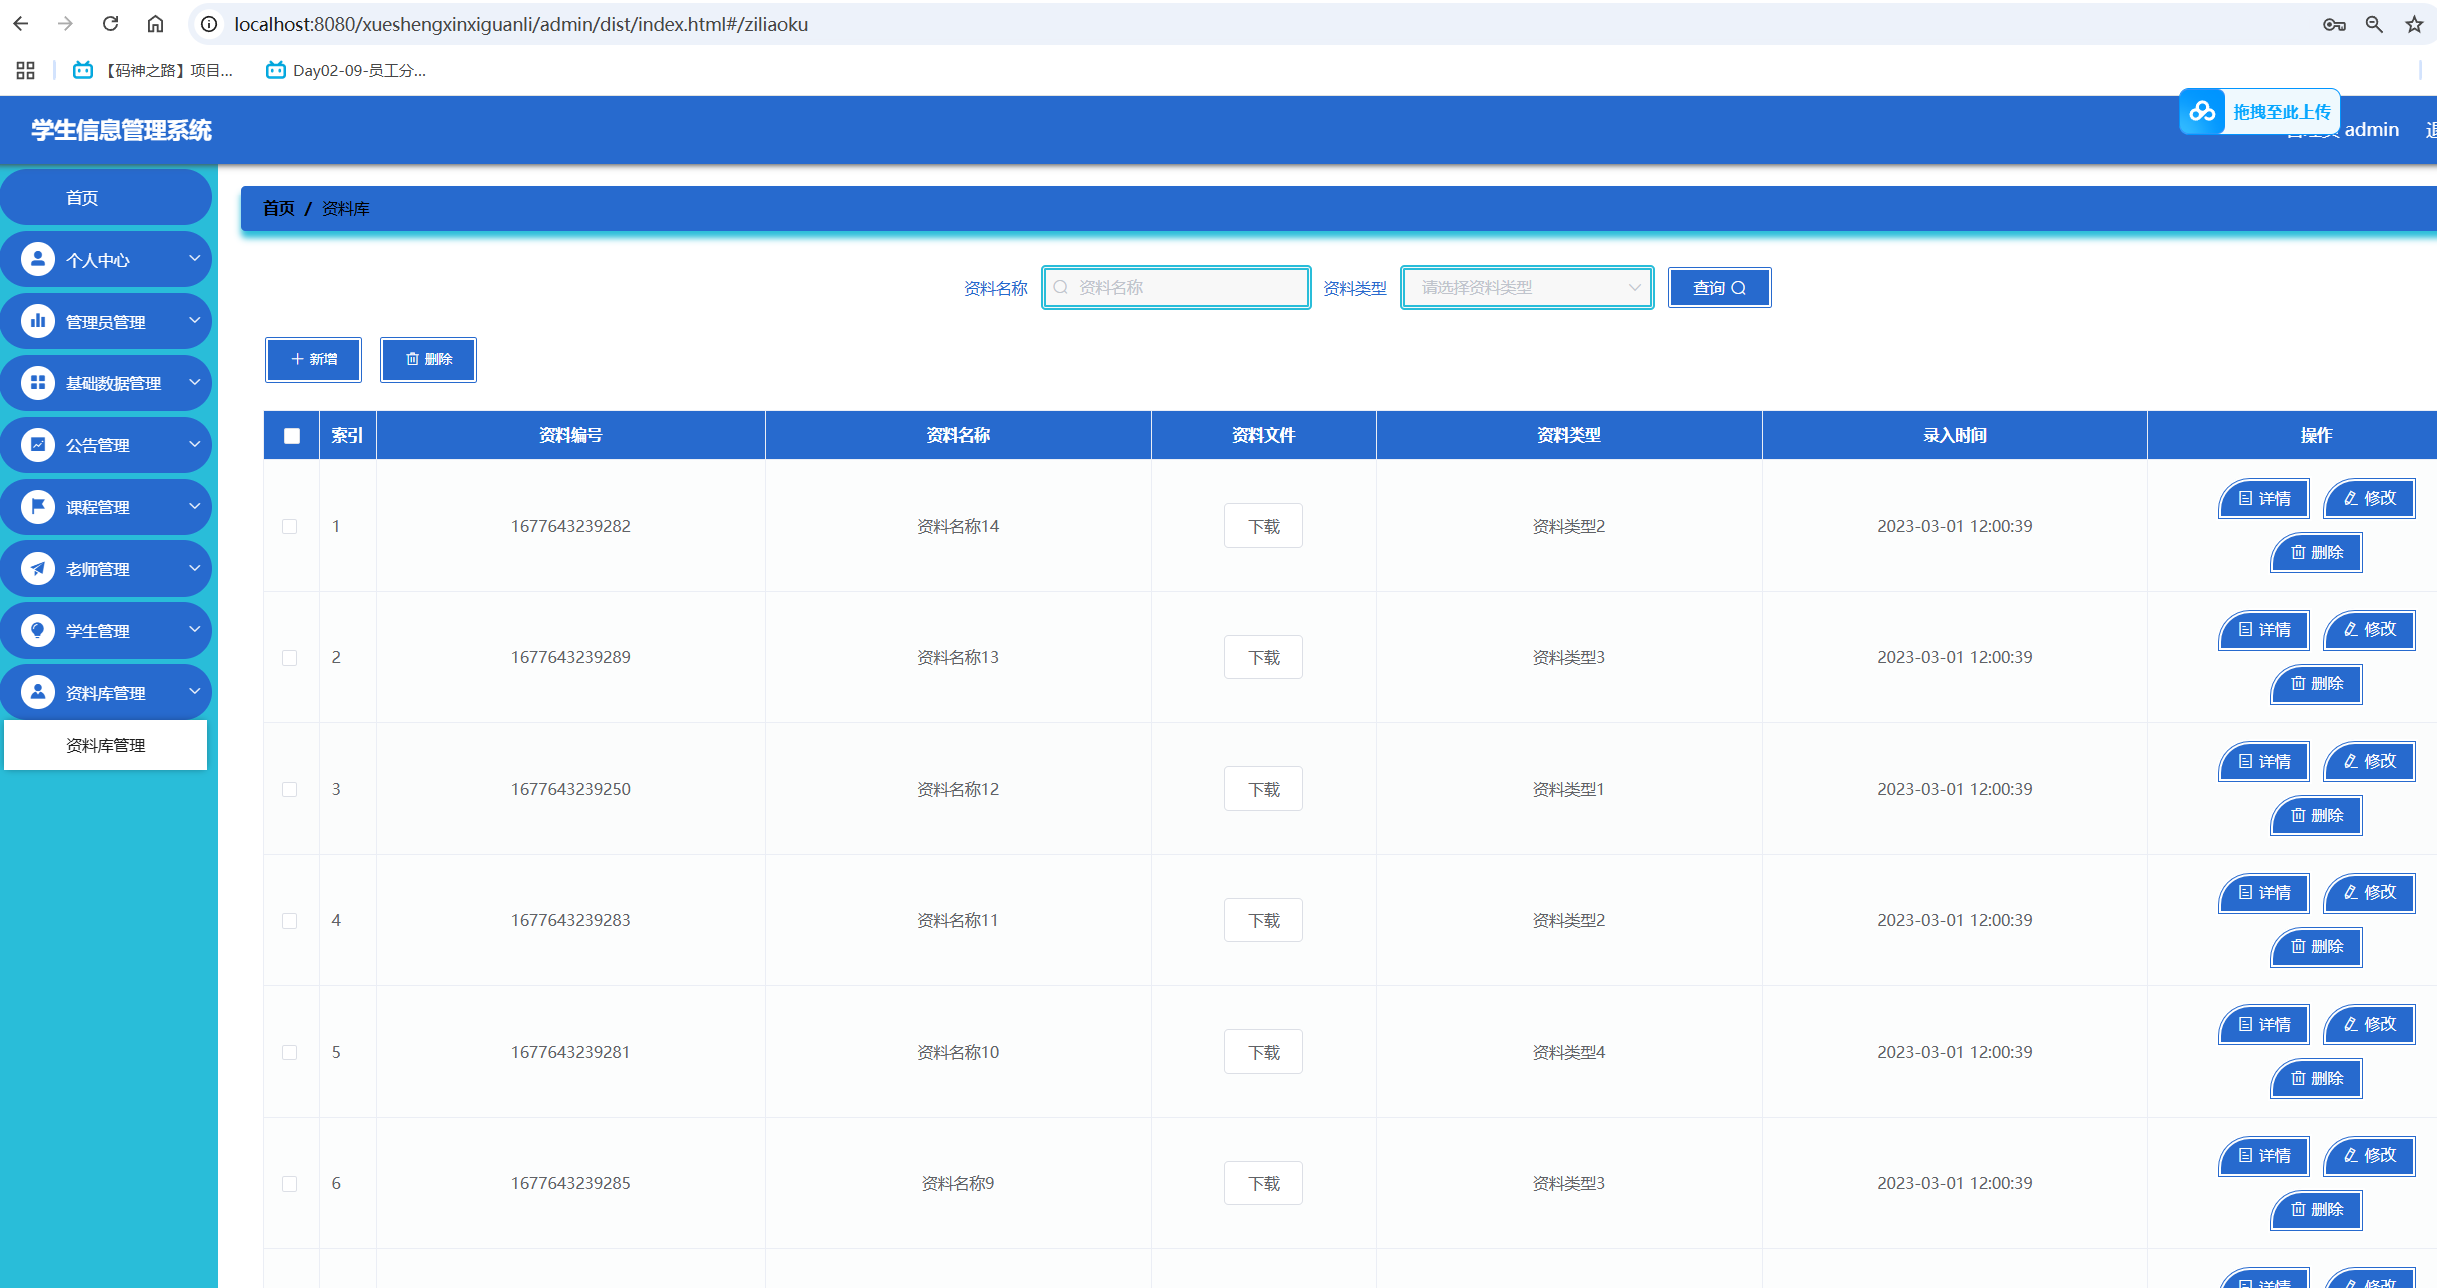Open the 资料类型 select dropdown
This screenshot has width=2437, height=1288.
click(1526, 288)
